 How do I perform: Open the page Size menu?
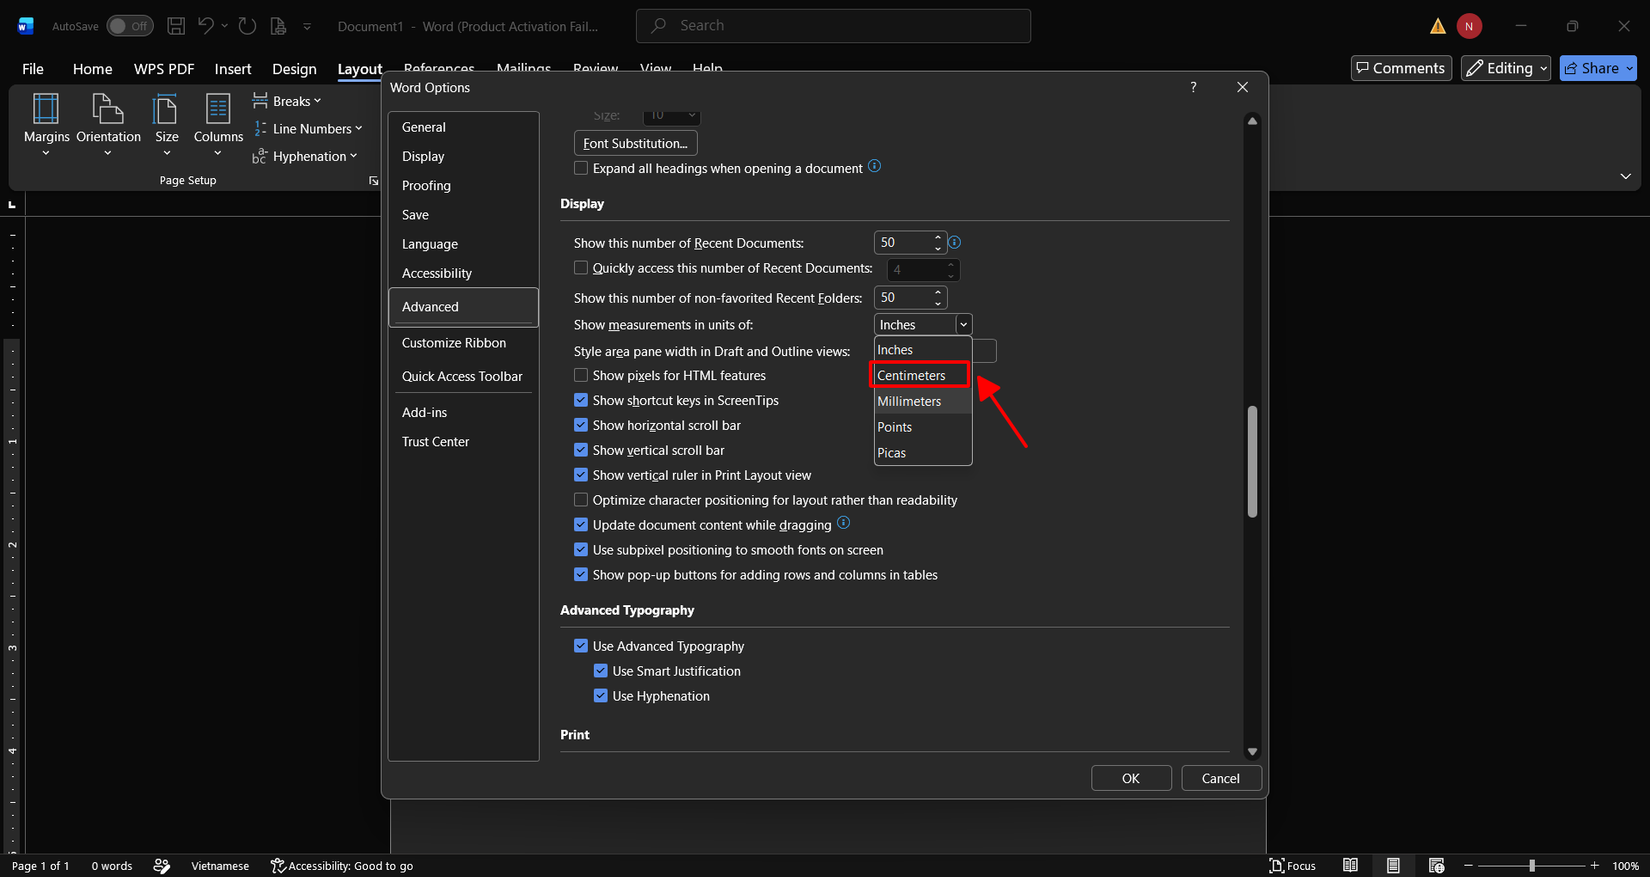point(167,124)
